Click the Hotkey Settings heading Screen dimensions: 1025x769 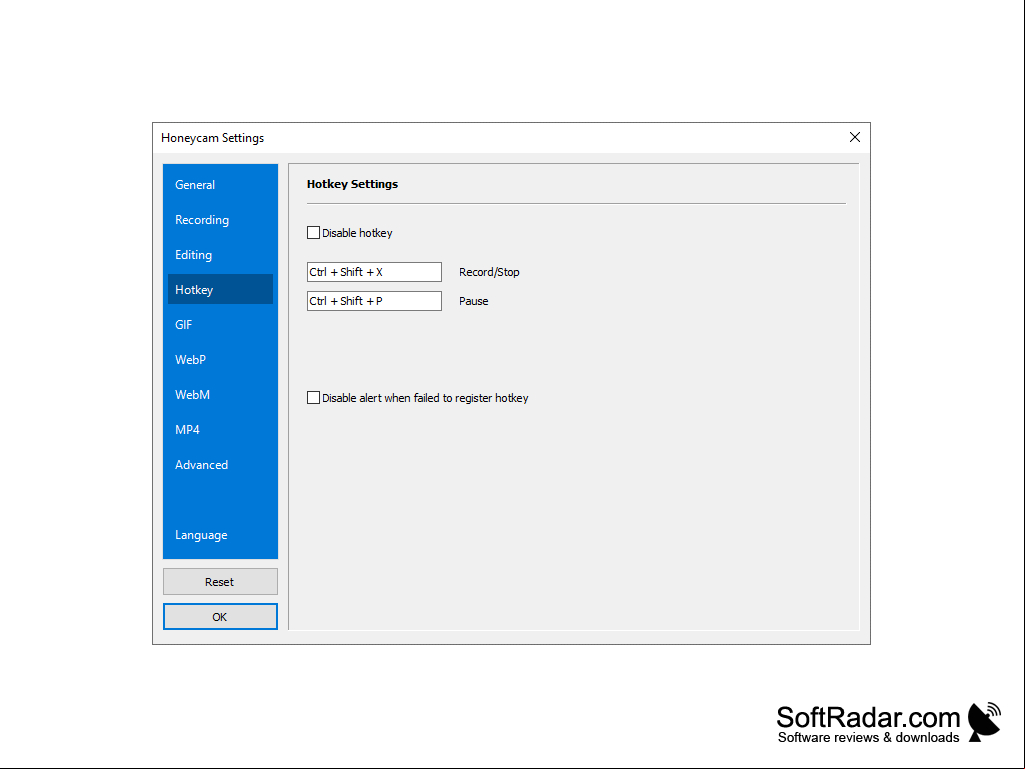(x=352, y=184)
